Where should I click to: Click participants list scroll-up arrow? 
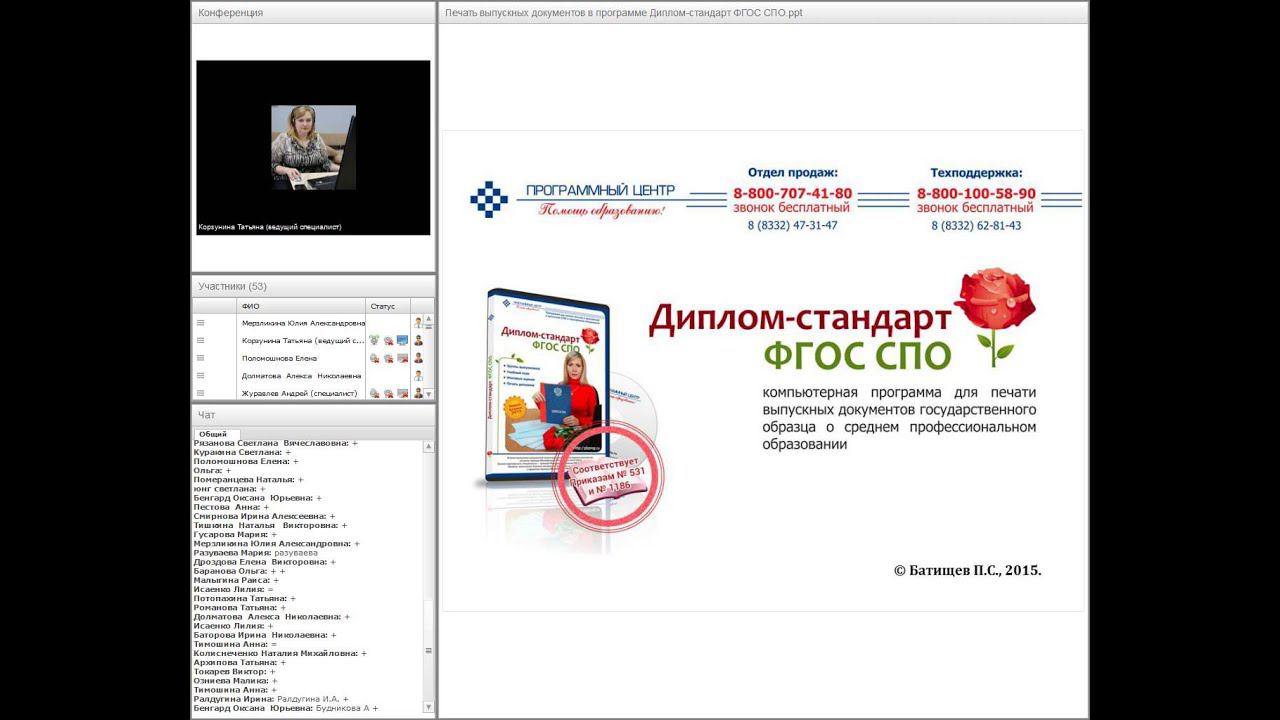[x=429, y=319]
